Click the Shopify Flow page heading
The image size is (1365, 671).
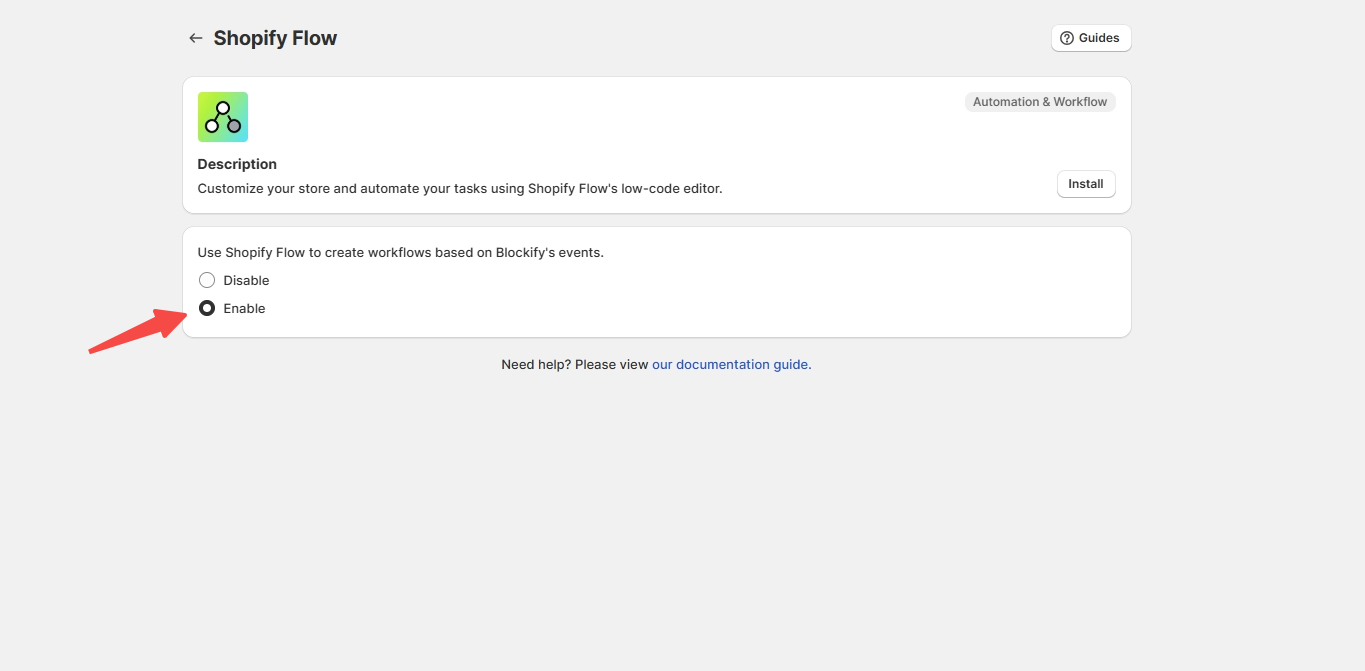(275, 38)
